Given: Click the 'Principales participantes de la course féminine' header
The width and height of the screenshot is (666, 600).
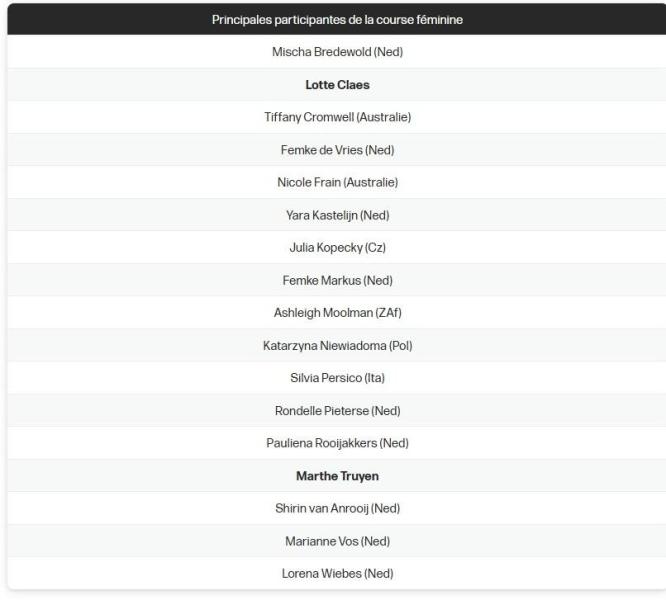Looking at the screenshot, I should click(337, 19).
